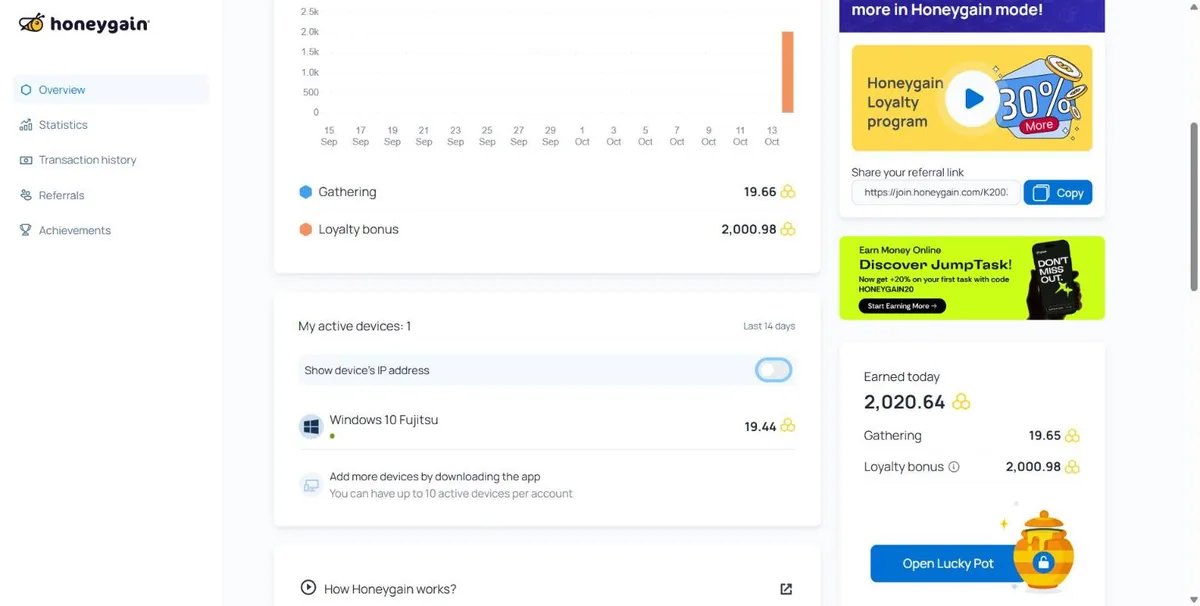This screenshot has width=1200, height=606.
Task: Click the How Honeygain works play icon
Action: point(308,588)
